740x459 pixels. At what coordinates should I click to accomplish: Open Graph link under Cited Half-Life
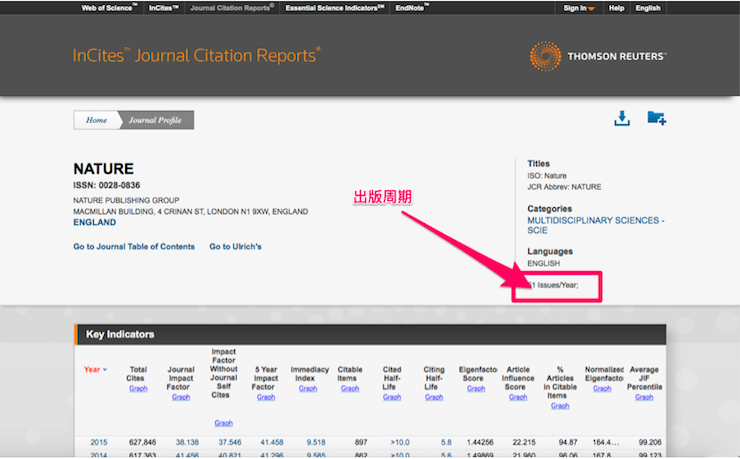tap(392, 397)
